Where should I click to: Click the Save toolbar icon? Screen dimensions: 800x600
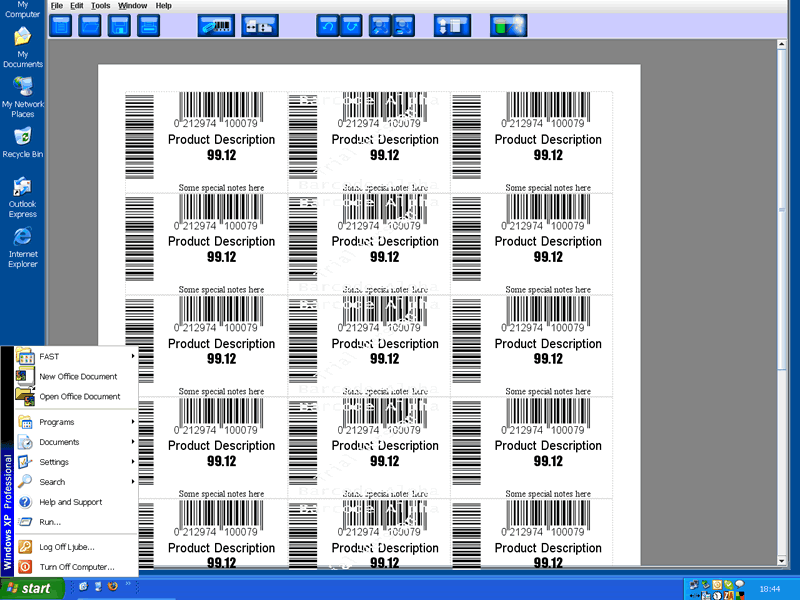(x=119, y=25)
